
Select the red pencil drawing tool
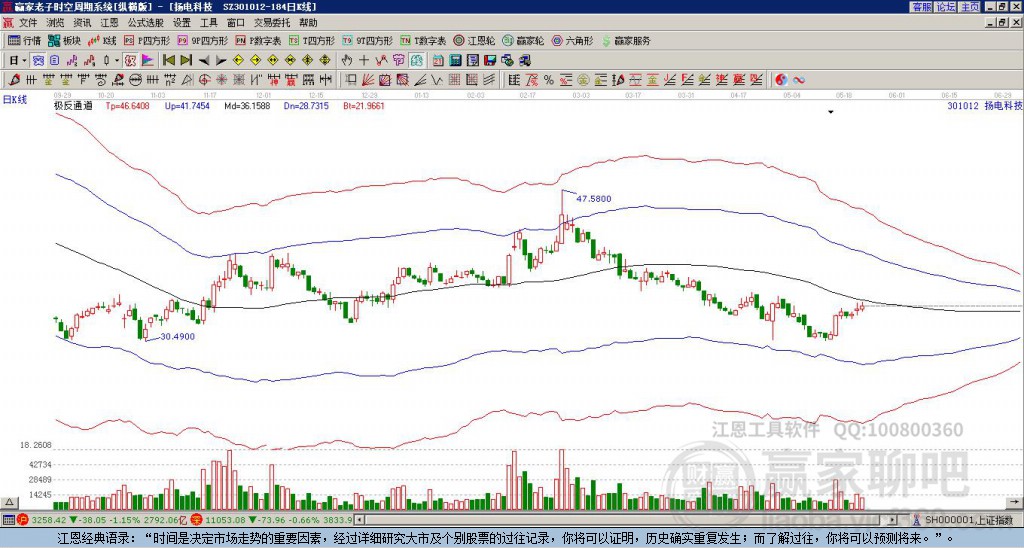(14, 80)
